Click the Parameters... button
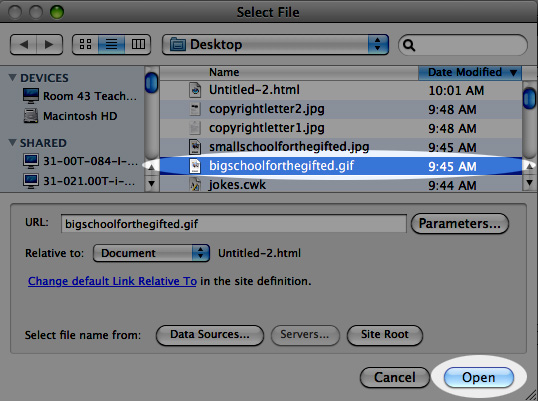 pyautogui.click(x=460, y=224)
